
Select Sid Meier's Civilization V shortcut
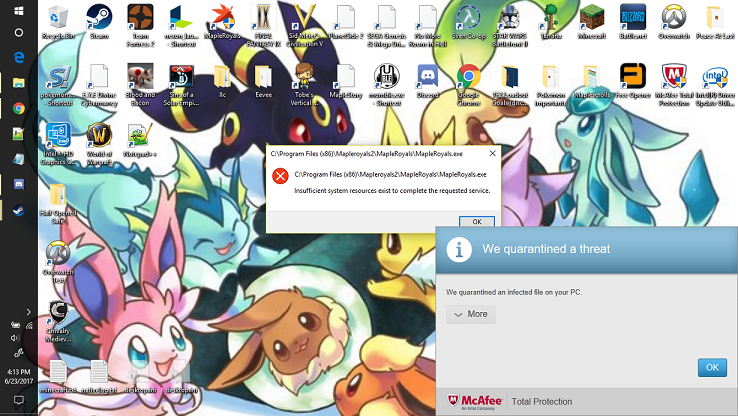coord(305,26)
